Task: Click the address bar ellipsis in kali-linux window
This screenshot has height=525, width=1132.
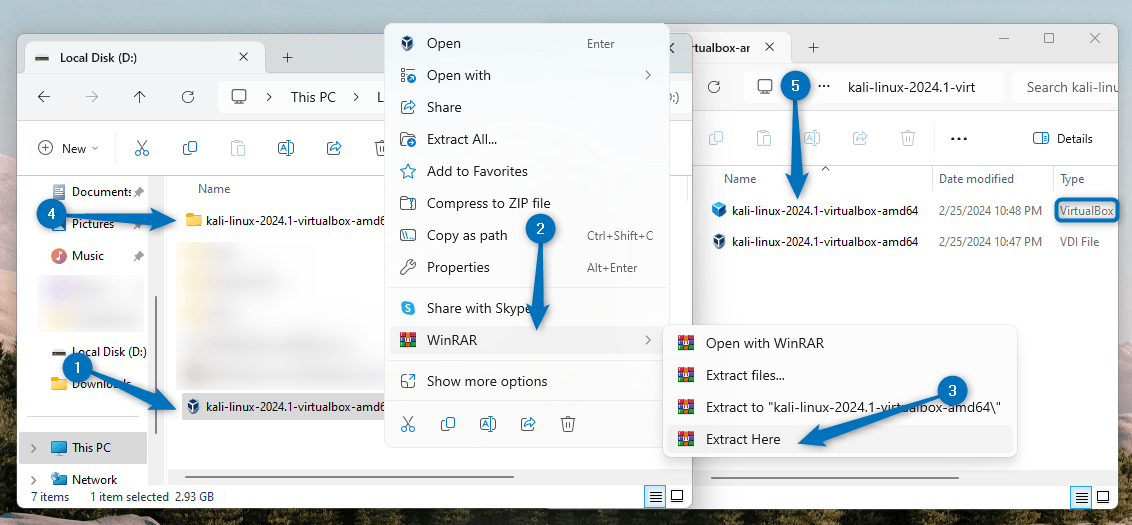Action: (823, 87)
